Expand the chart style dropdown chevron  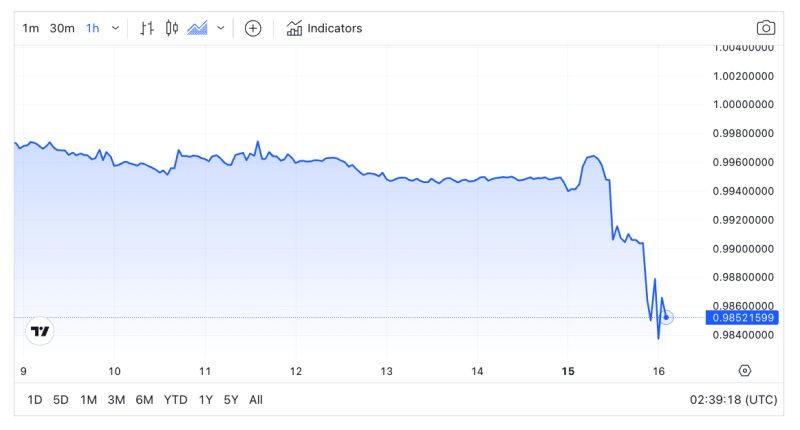[x=220, y=28]
